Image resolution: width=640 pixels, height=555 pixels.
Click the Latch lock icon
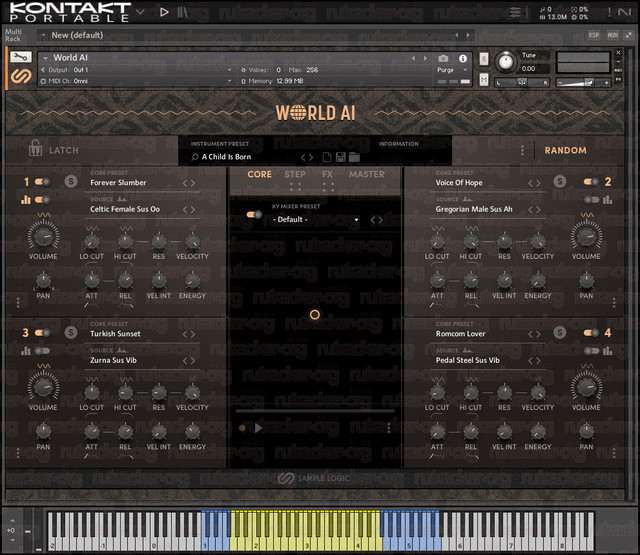click(x=35, y=148)
